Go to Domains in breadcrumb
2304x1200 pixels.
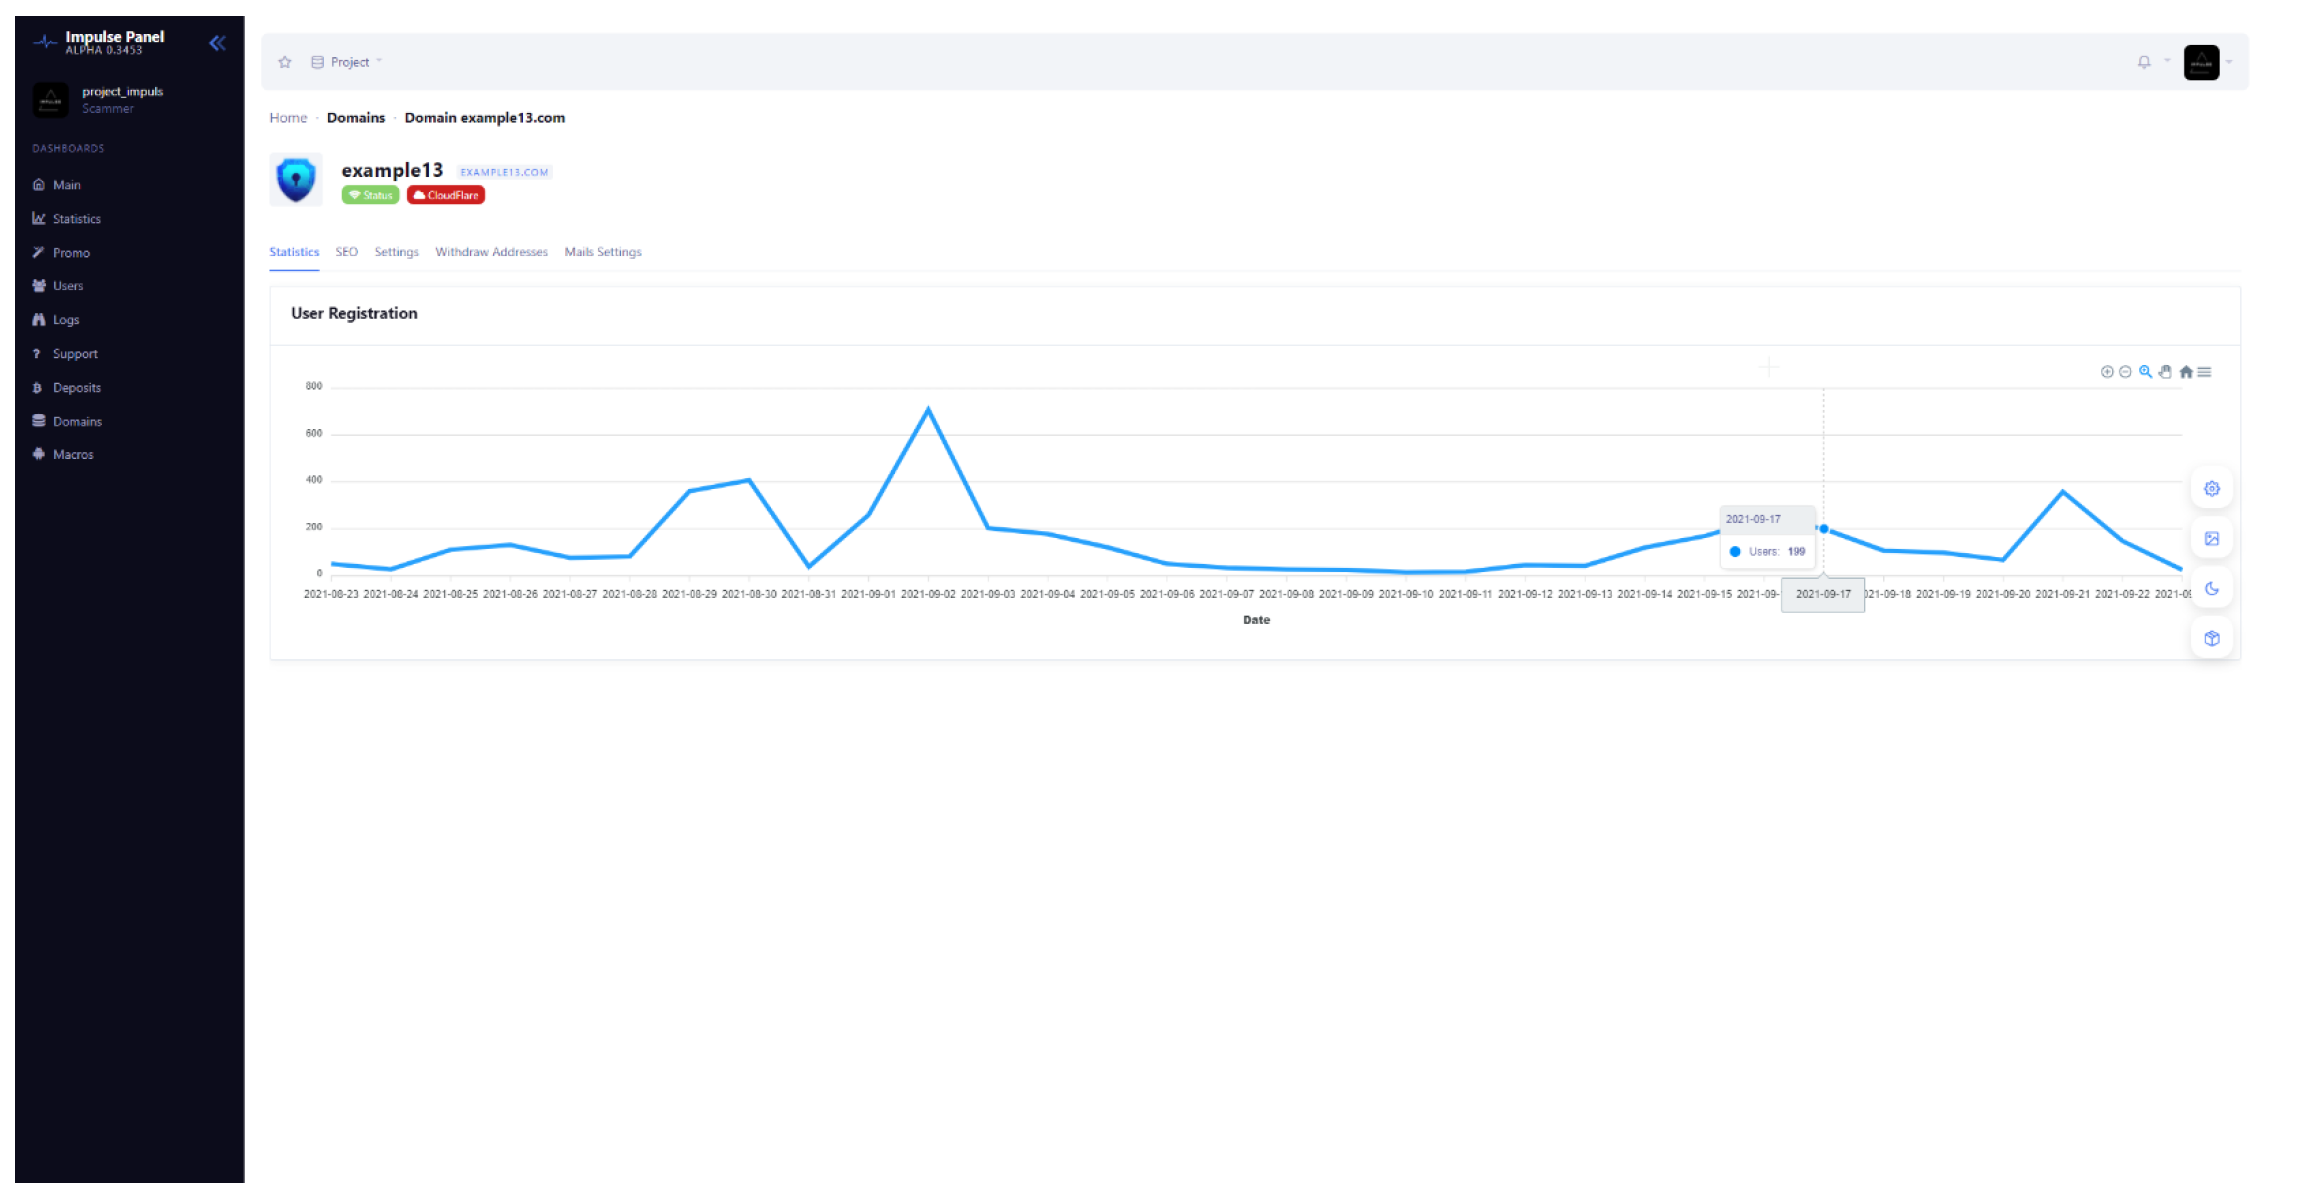355,118
